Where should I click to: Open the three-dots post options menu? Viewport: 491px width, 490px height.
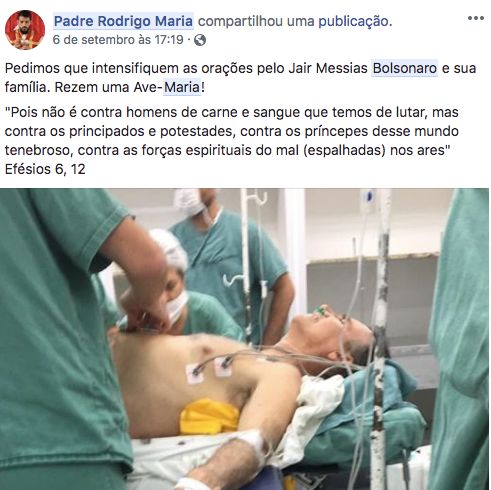coord(476,18)
